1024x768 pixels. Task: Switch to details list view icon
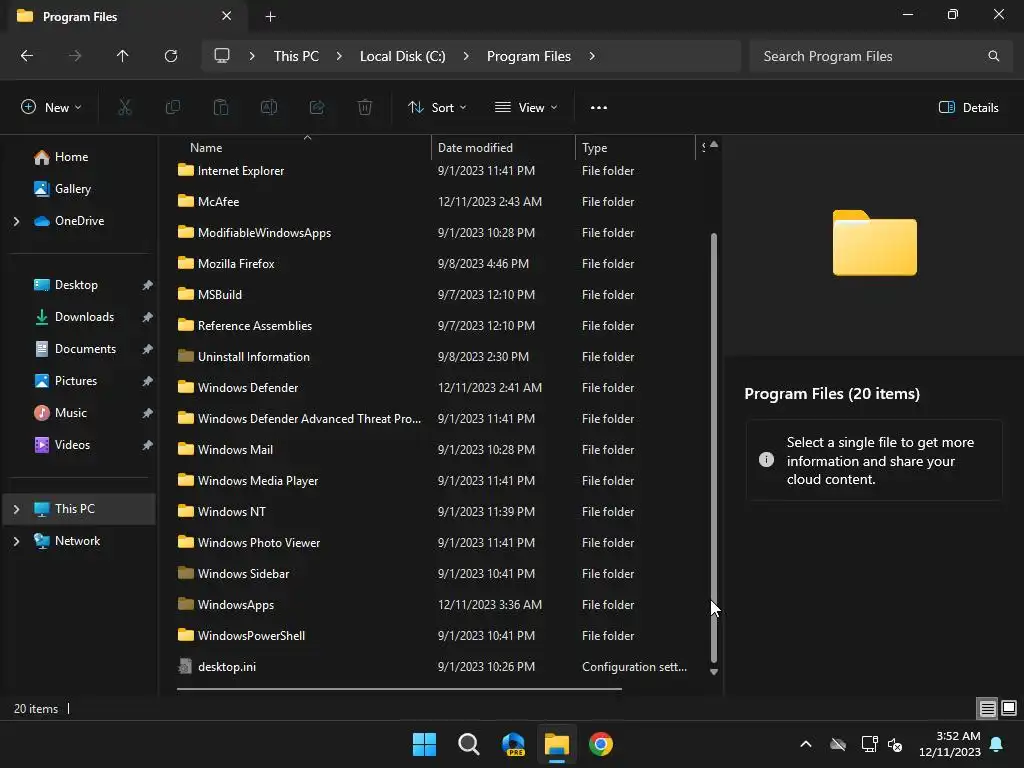(x=987, y=708)
